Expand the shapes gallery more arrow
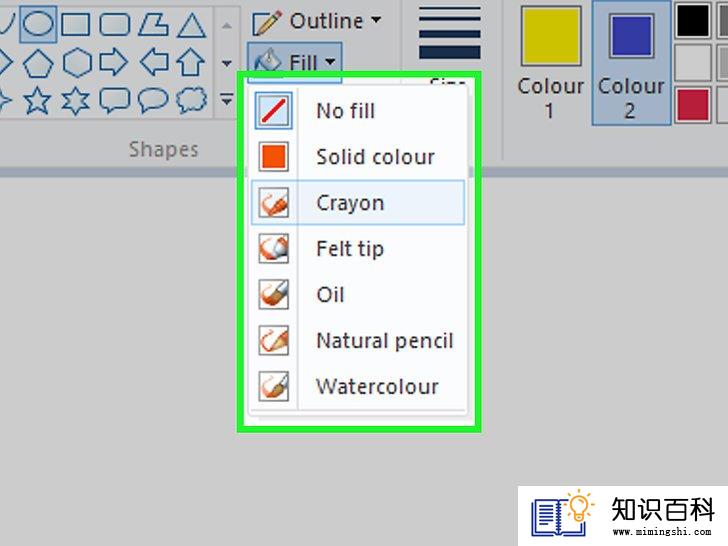Screen dimensions: 728x546 click(227, 100)
